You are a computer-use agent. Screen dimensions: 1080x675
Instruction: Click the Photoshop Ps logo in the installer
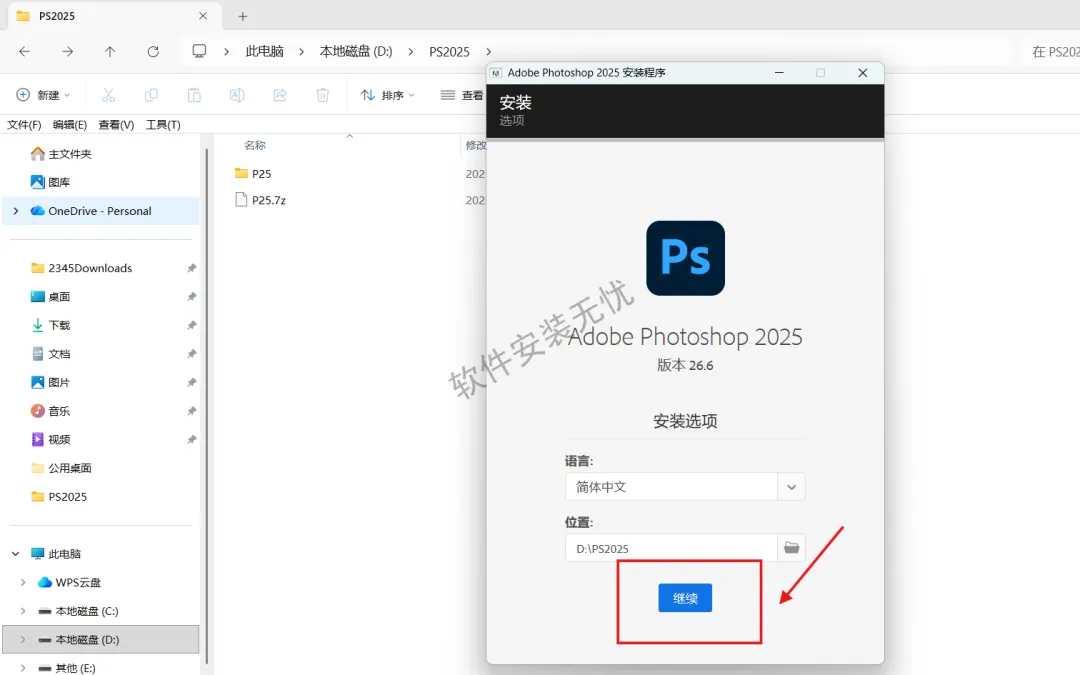point(685,258)
